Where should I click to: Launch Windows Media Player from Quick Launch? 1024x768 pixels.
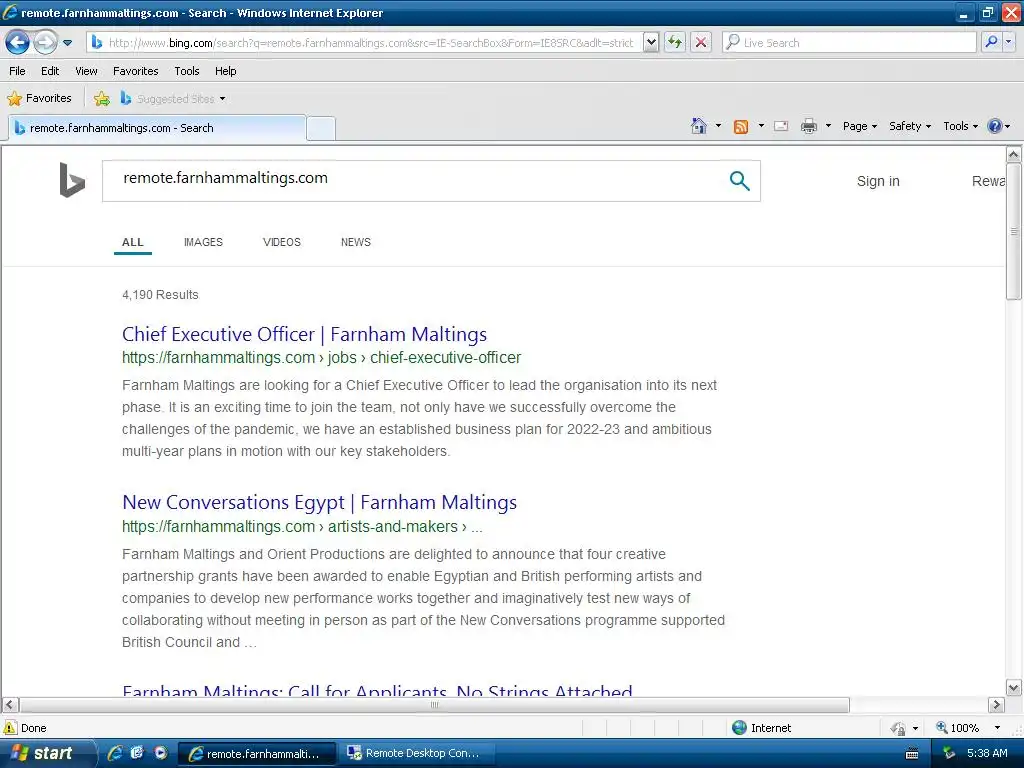pyautogui.click(x=161, y=753)
